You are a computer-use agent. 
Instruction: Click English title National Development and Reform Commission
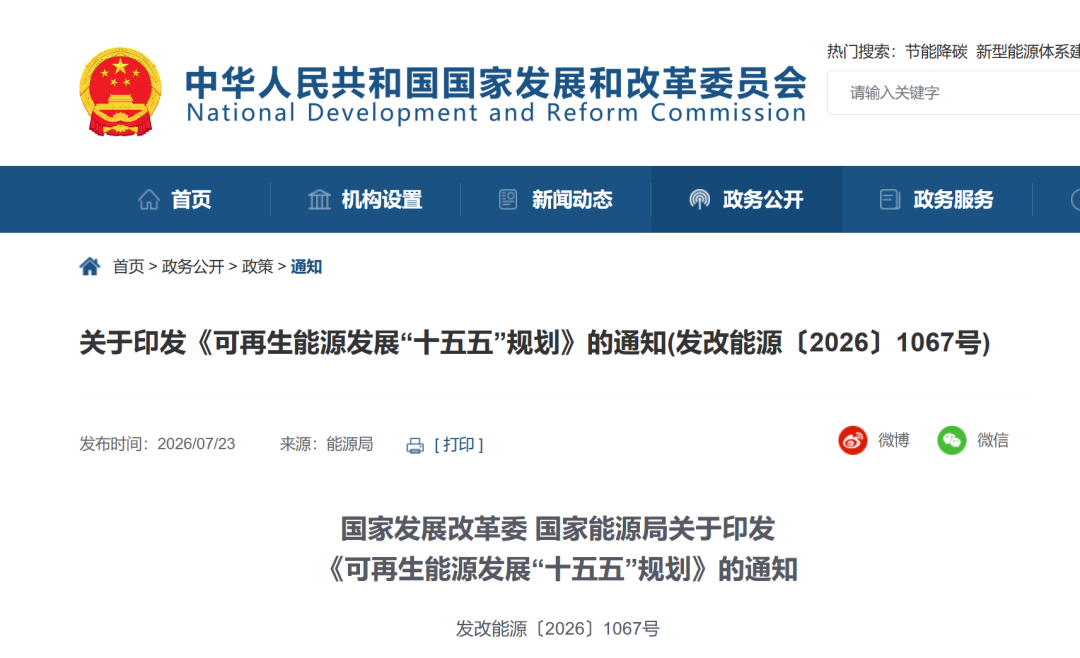tap(496, 113)
